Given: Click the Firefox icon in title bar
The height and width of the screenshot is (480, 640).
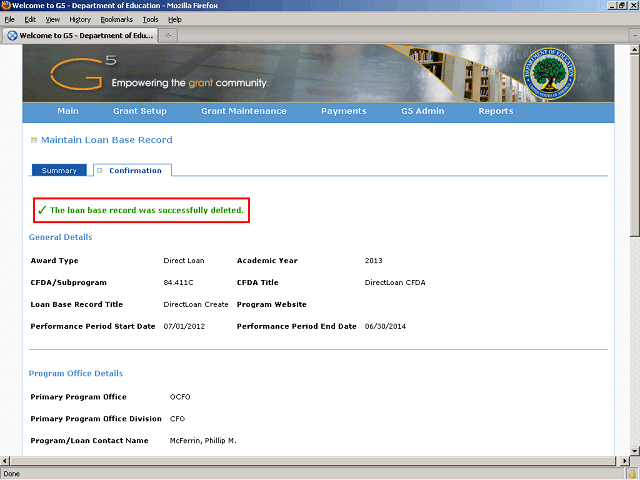Looking at the screenshot, I should pyautogui.click(x=6, y=5).
